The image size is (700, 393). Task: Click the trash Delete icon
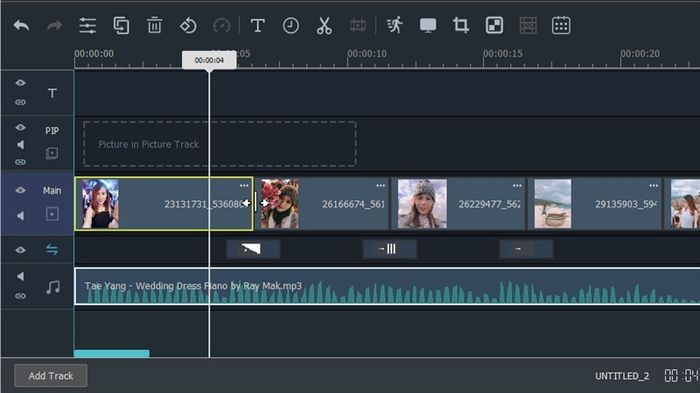[x=154, y=25]
